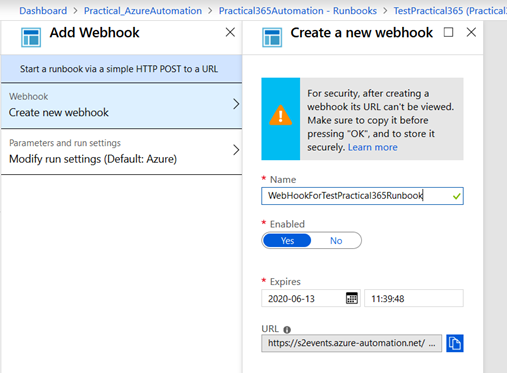
Task: Click the URL info icon
Action: pos(287,330)
